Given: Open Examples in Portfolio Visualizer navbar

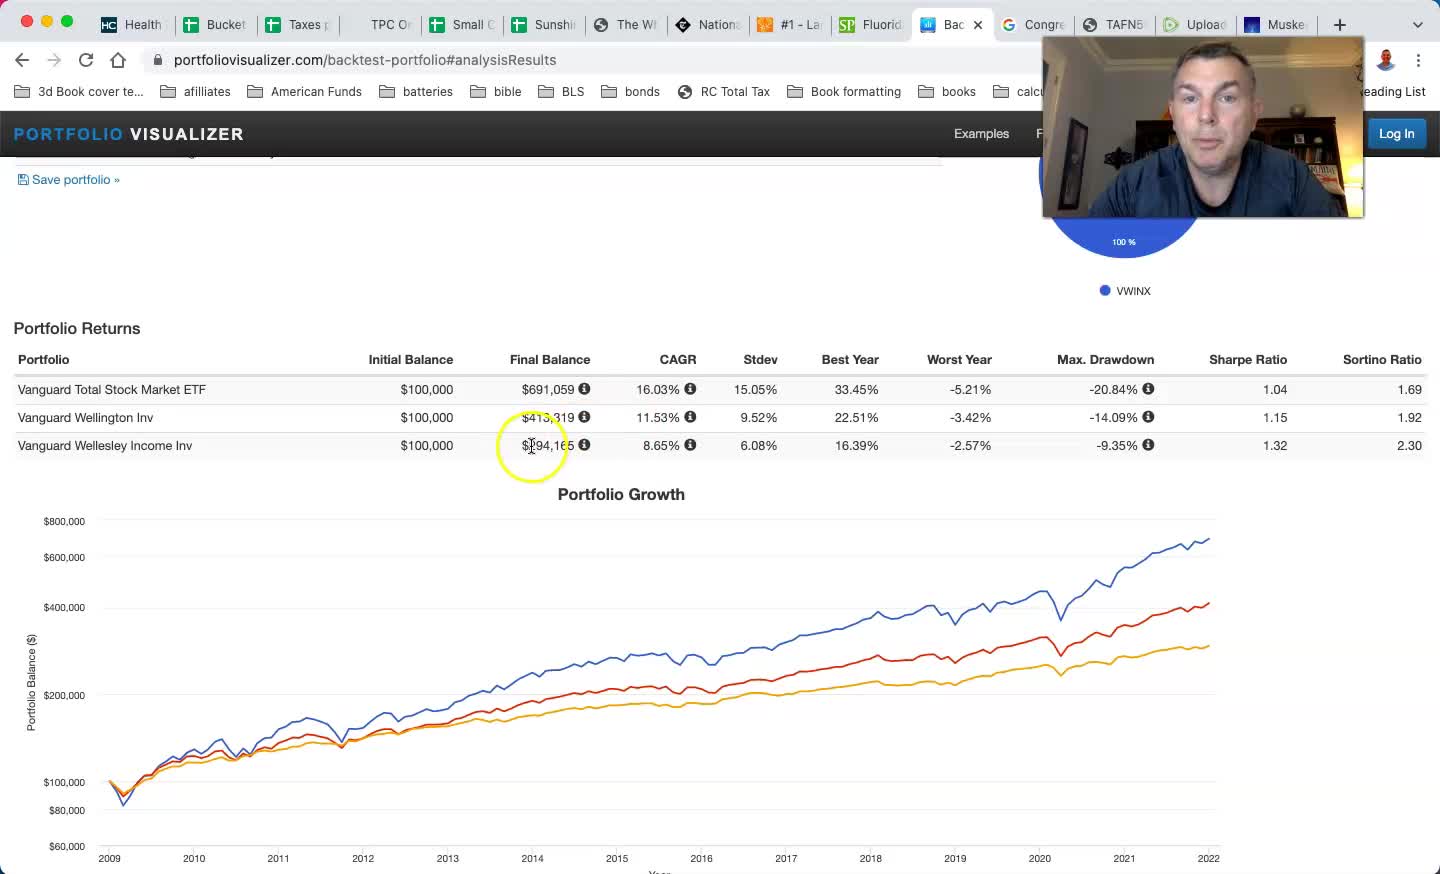Looking at the screenshot, I should 981,134.
